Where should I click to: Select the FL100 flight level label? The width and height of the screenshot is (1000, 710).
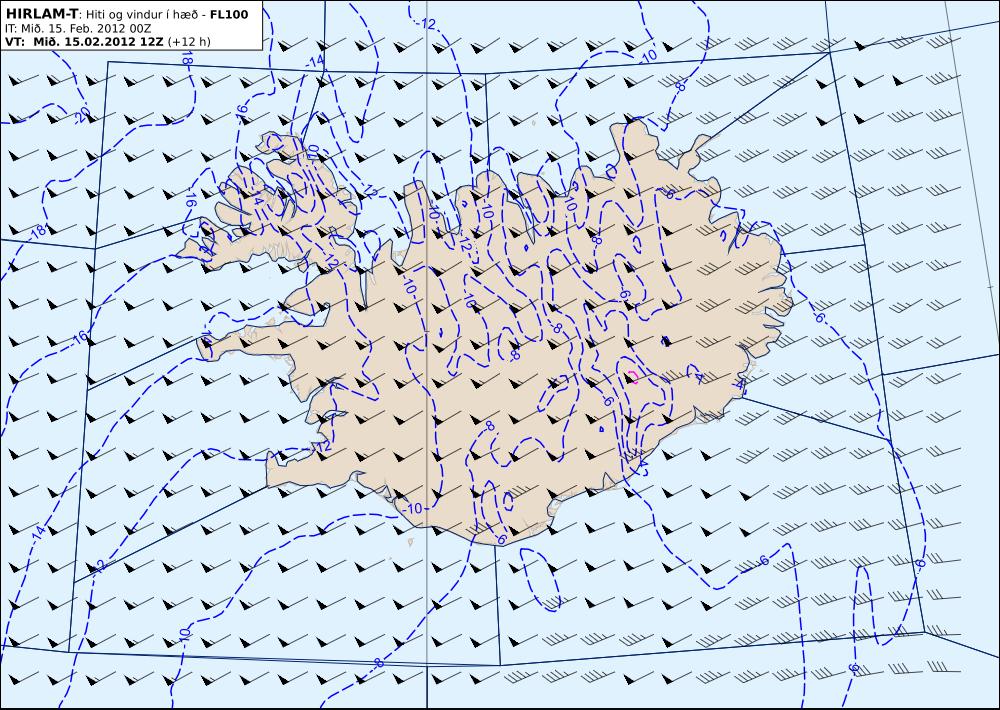[229, 14]
